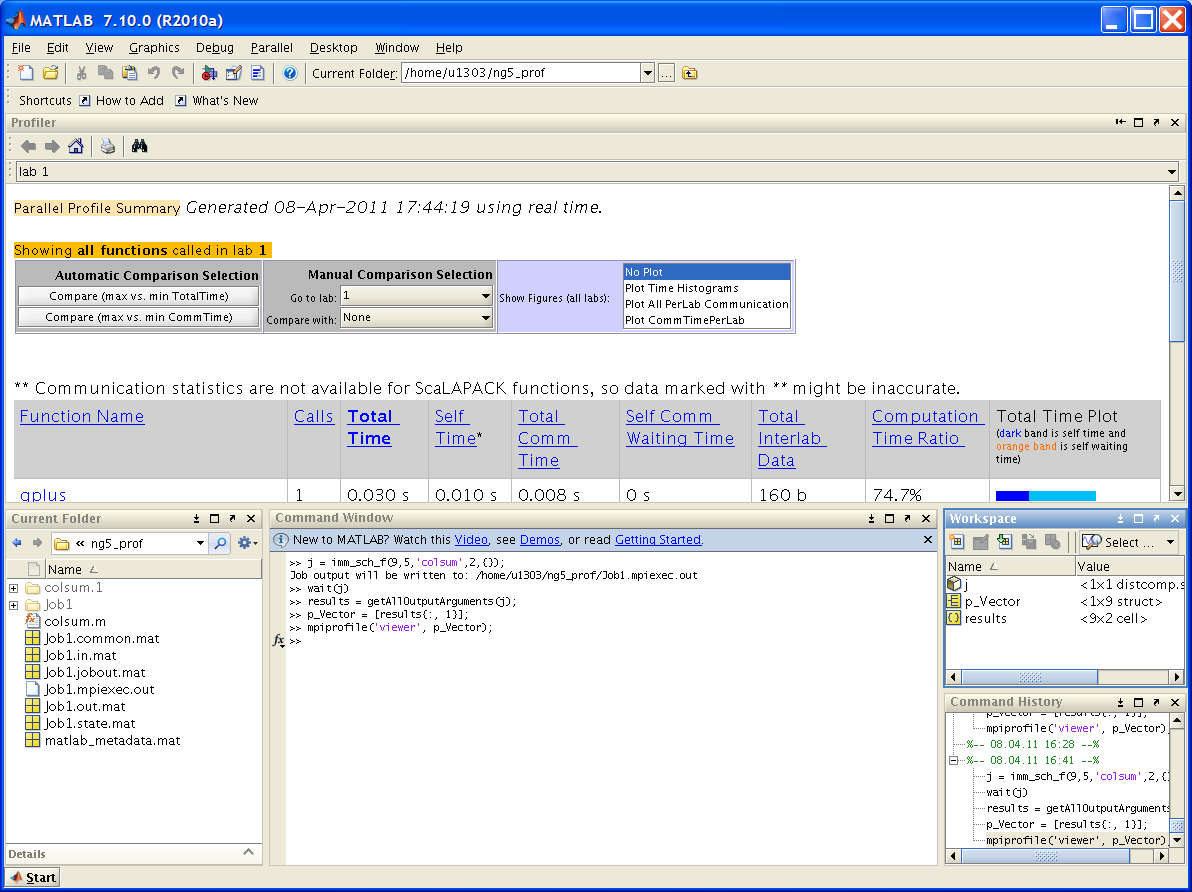Open Current Folder gear actions menu

[x=247, y=543]
